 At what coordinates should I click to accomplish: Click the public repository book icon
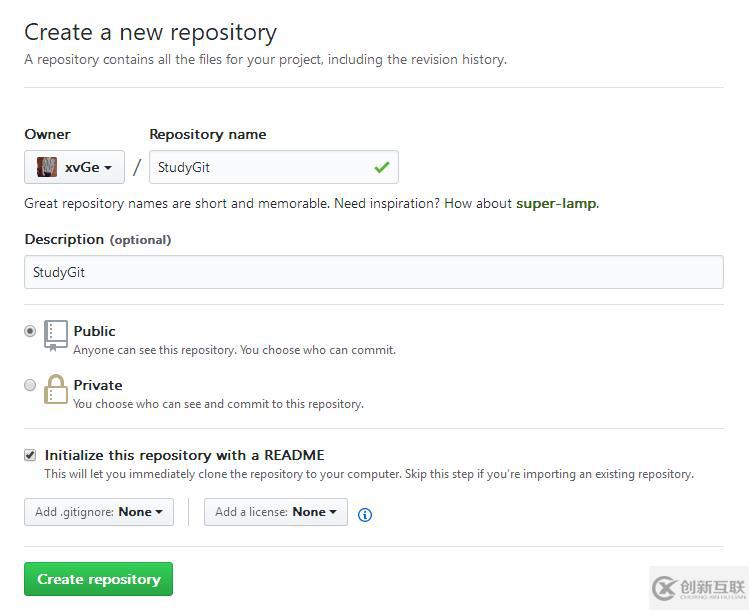(56, 336)
